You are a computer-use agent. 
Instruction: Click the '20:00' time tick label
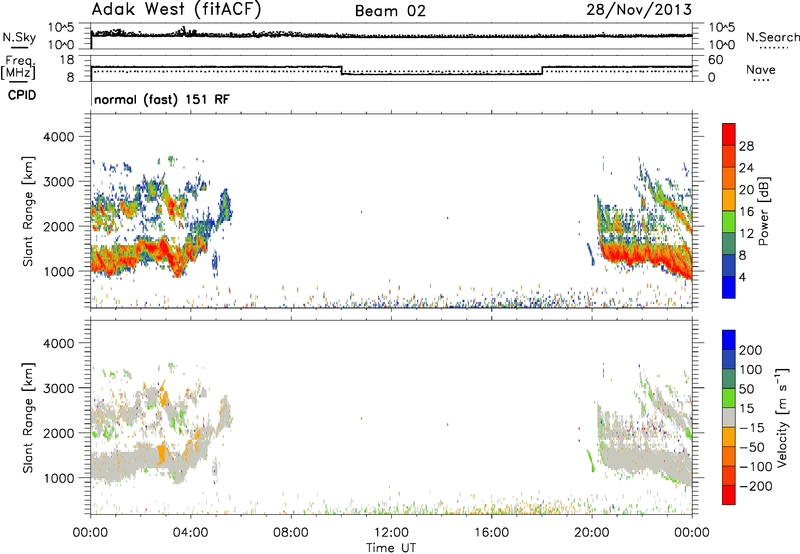pyautogui.click(x=591, y=533)
